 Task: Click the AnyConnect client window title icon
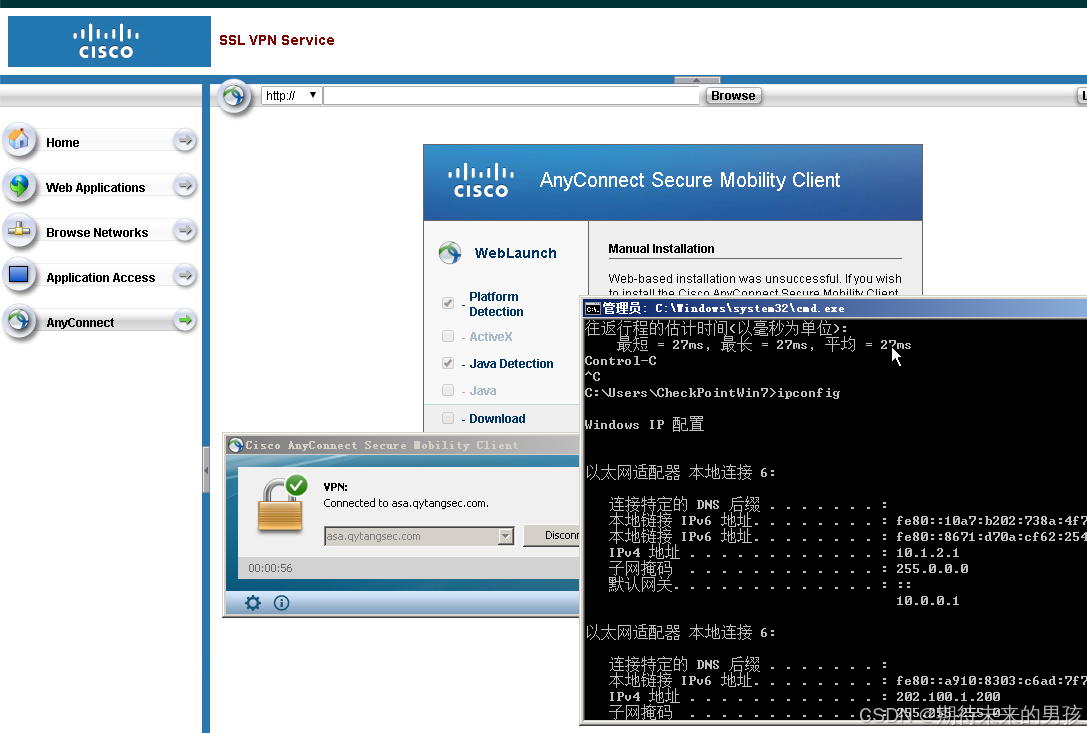[x=236, y=445]
